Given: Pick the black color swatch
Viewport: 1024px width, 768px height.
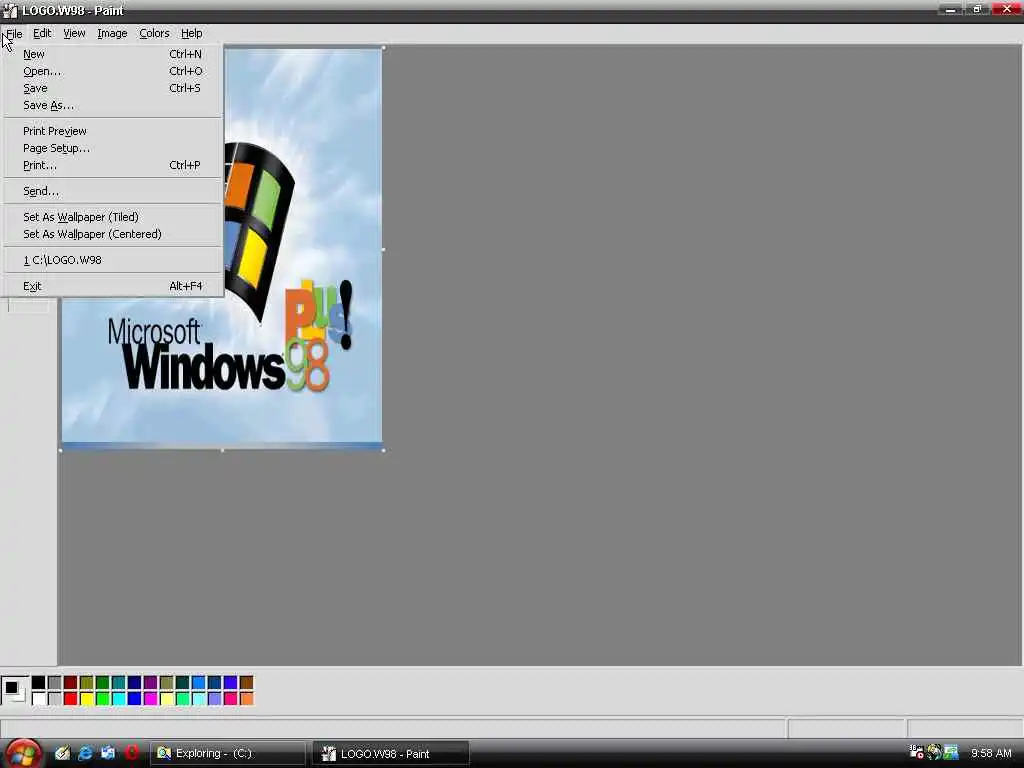Looking at the screenshot, I should pyautogui.click(x=39, y=682).
